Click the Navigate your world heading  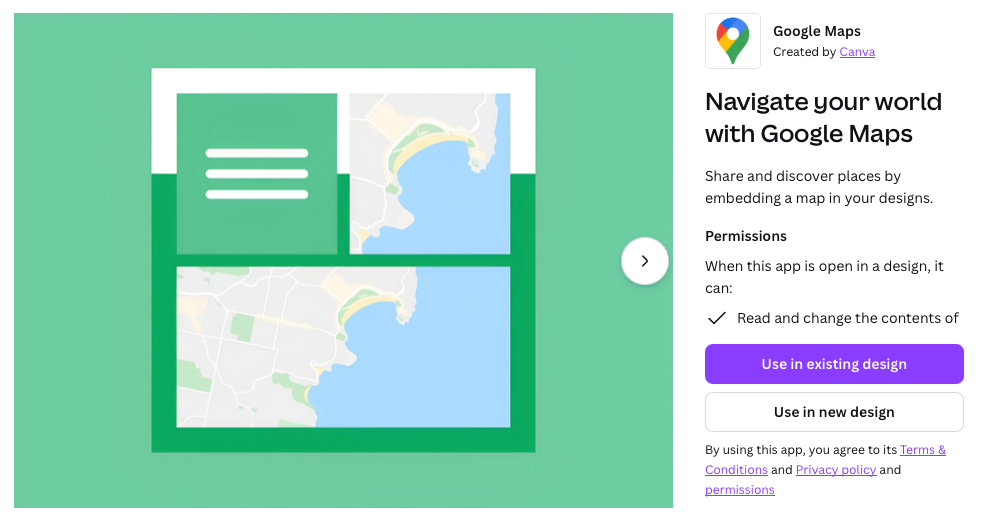(824, 117)
